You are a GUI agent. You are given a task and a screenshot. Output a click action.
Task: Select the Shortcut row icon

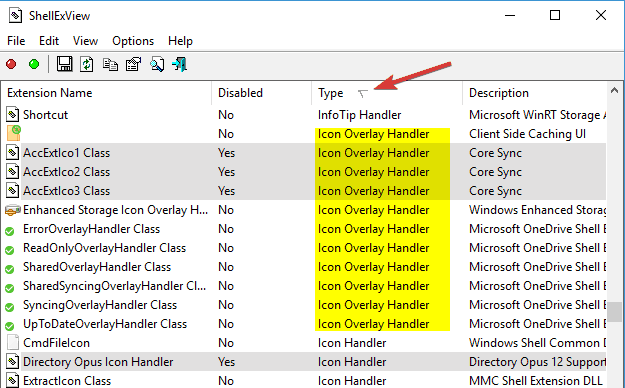[x=12, y=115]
